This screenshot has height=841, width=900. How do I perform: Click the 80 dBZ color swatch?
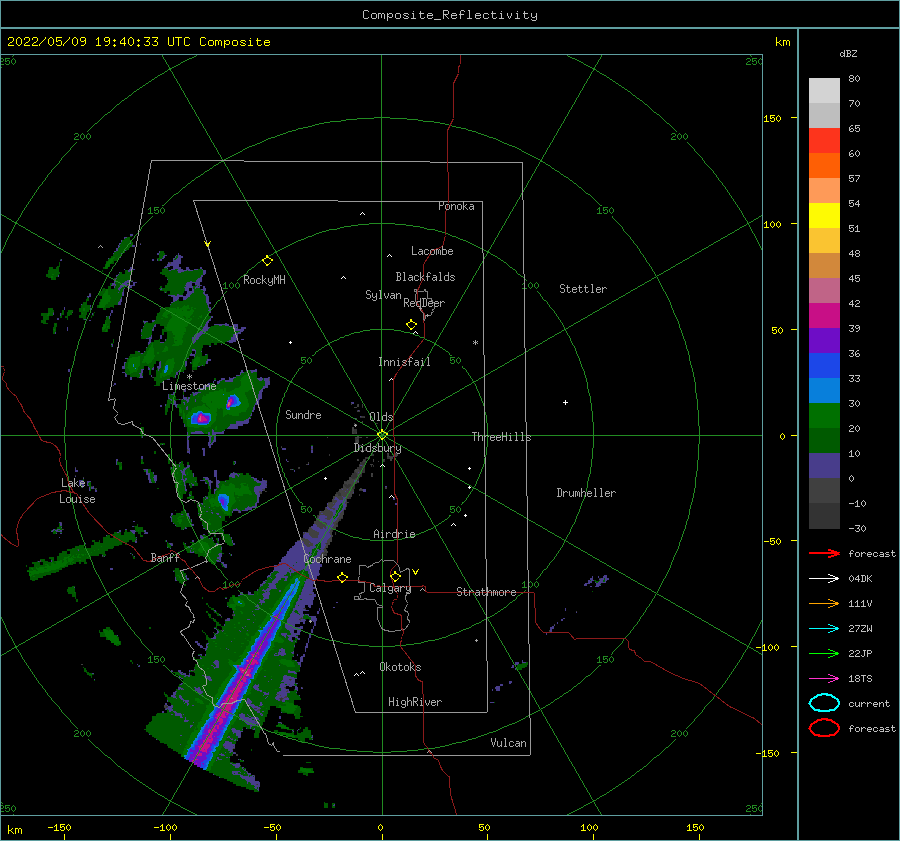point(824,90)
